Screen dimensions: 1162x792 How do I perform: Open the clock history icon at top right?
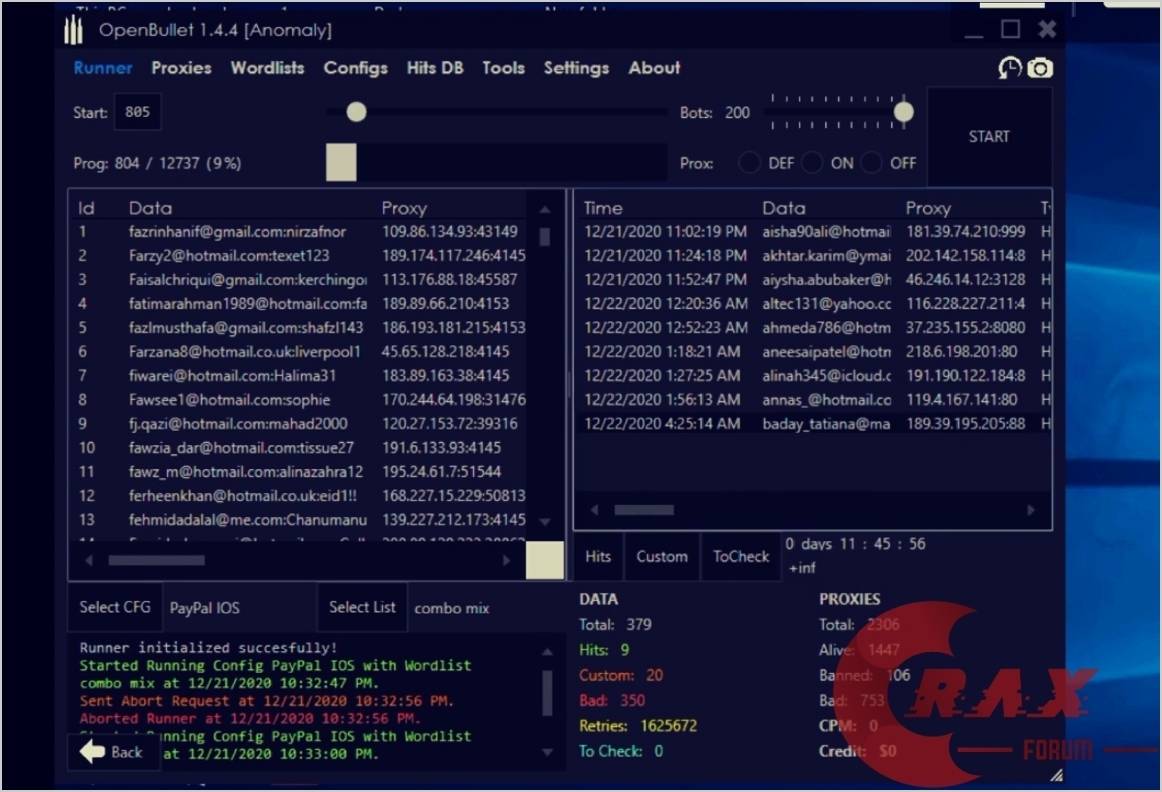pyautogui.click(x=1009, y=68)
